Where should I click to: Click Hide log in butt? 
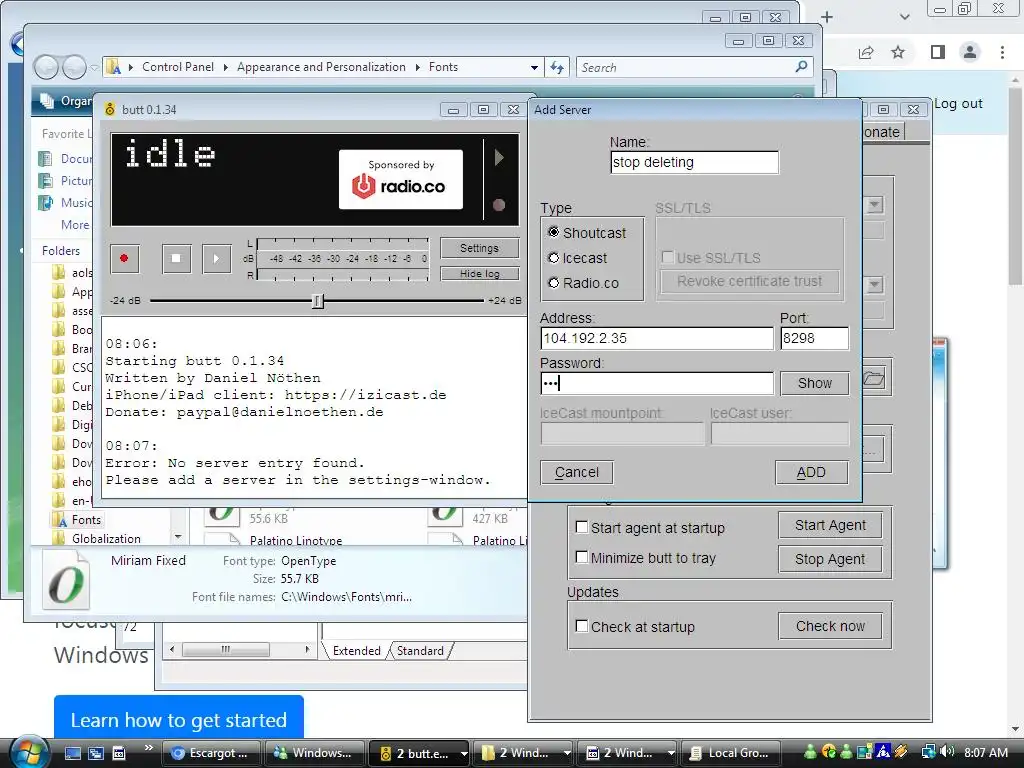pos(479,274)
